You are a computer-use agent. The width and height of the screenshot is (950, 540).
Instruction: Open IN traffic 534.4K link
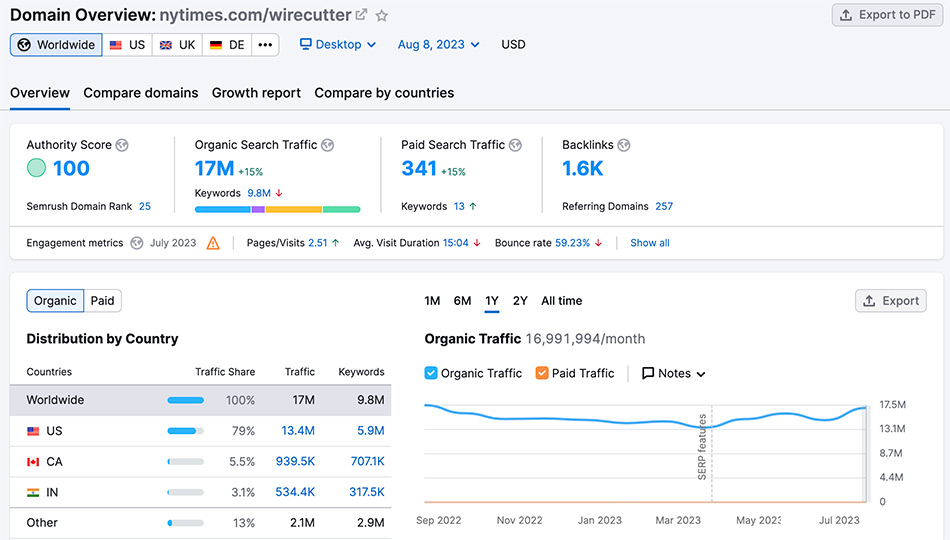pos(295,492)
